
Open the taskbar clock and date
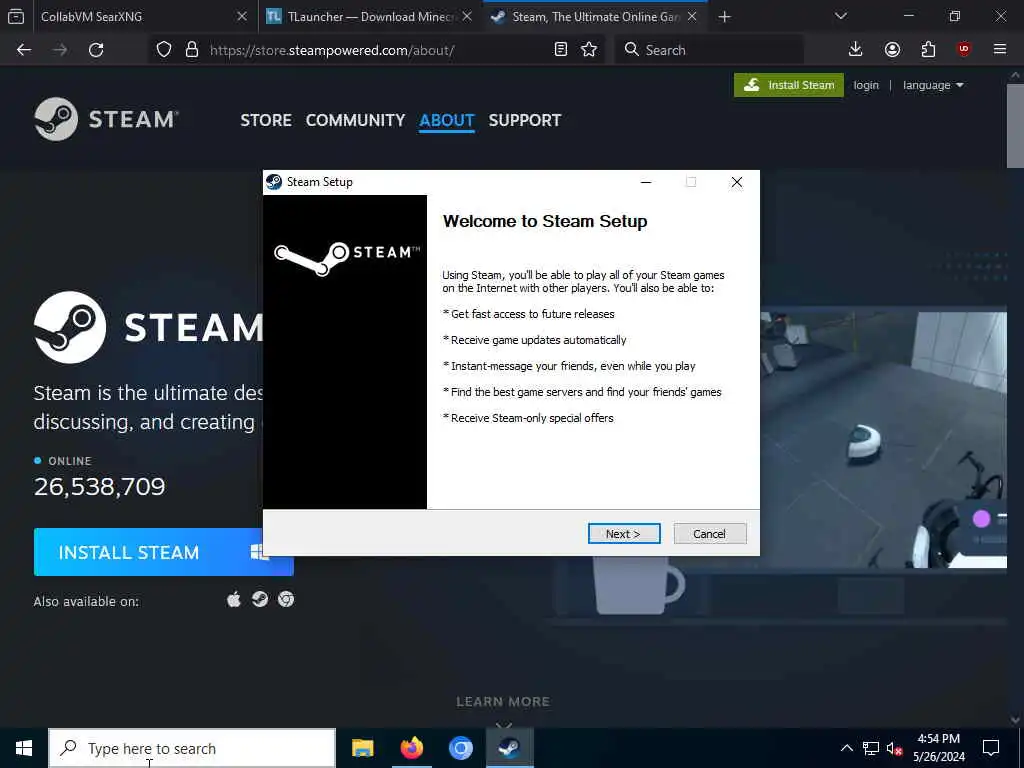[938, 748]
